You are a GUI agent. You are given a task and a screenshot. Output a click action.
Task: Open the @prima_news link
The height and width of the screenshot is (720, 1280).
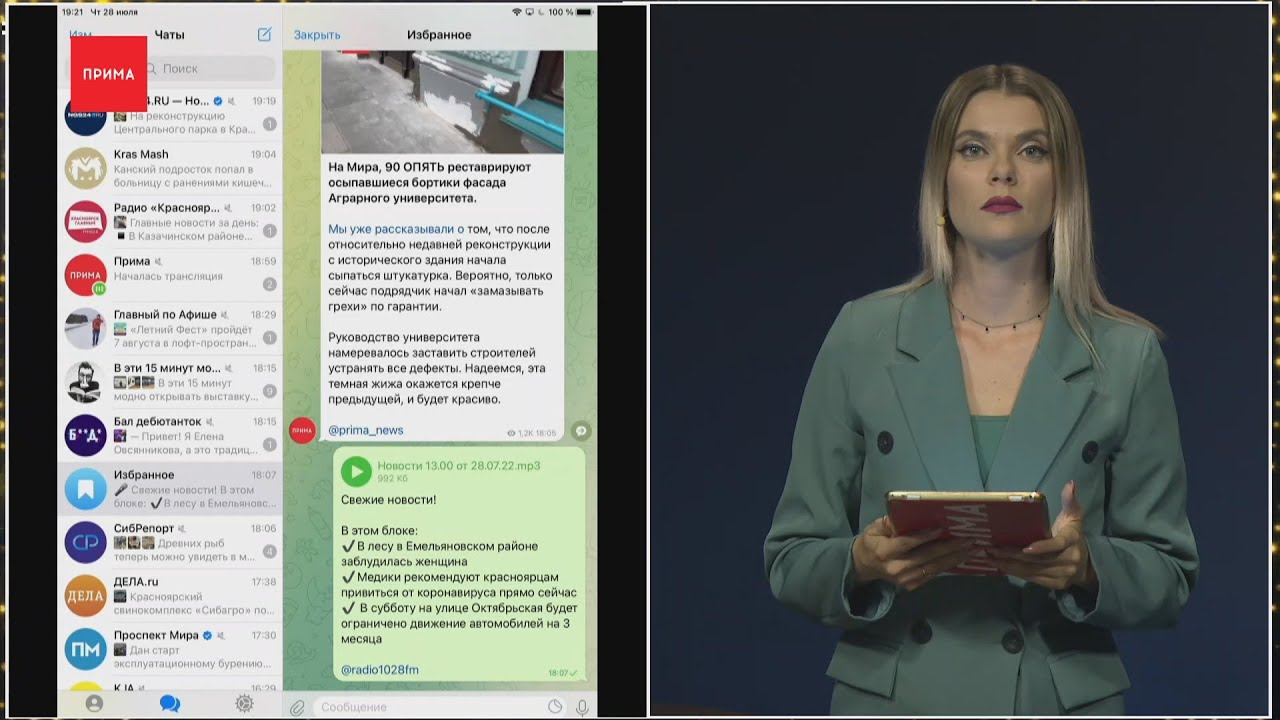(366, 430)
